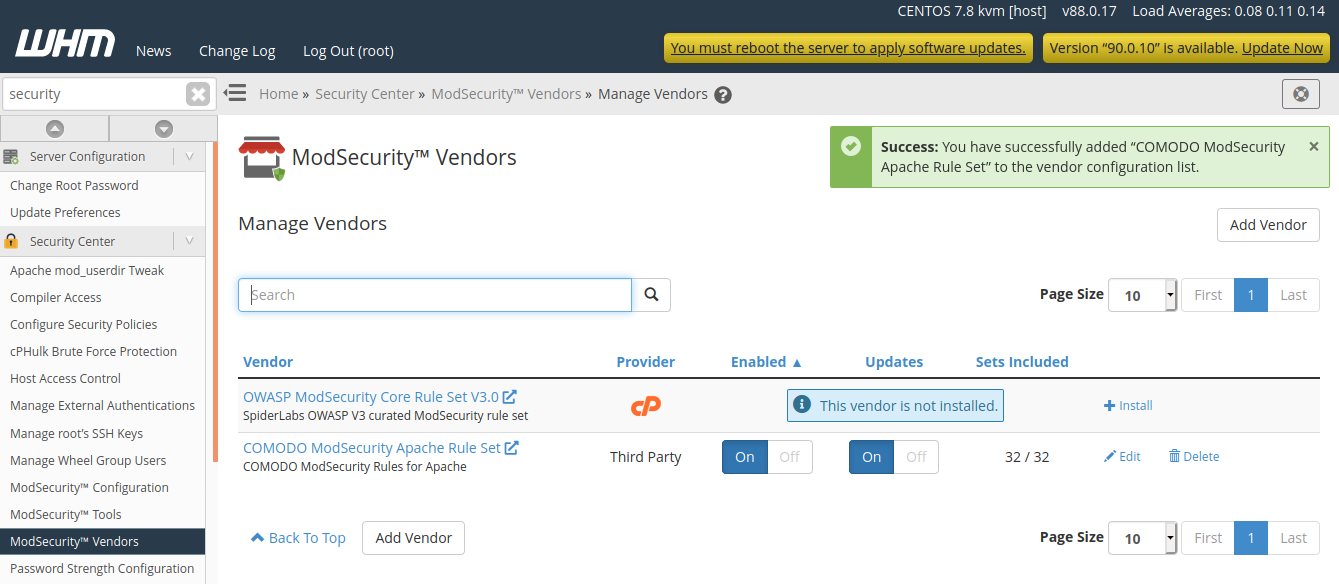This screenshot has width=1339, height=584.
Task: Expand the Server Configuration section
Action: point(189,156)
